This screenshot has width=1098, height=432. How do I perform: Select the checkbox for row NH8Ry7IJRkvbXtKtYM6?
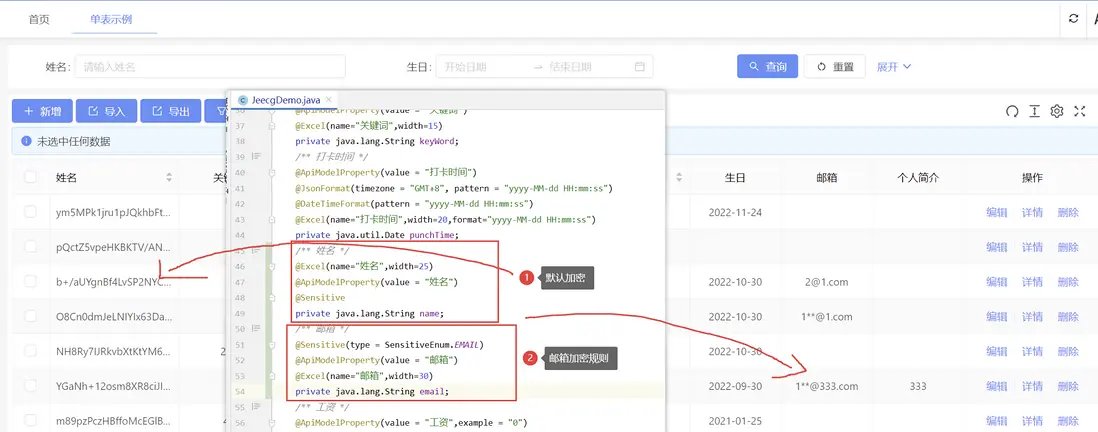click(31, 351)
